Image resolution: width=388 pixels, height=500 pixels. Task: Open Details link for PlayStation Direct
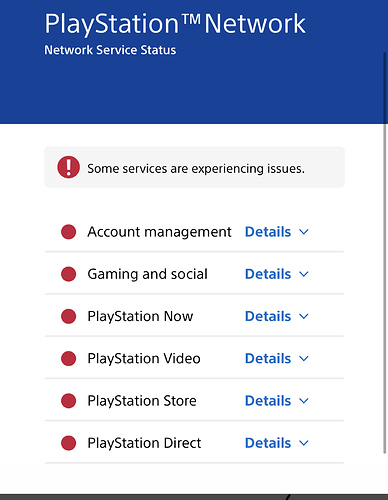[x=268, y=443]
